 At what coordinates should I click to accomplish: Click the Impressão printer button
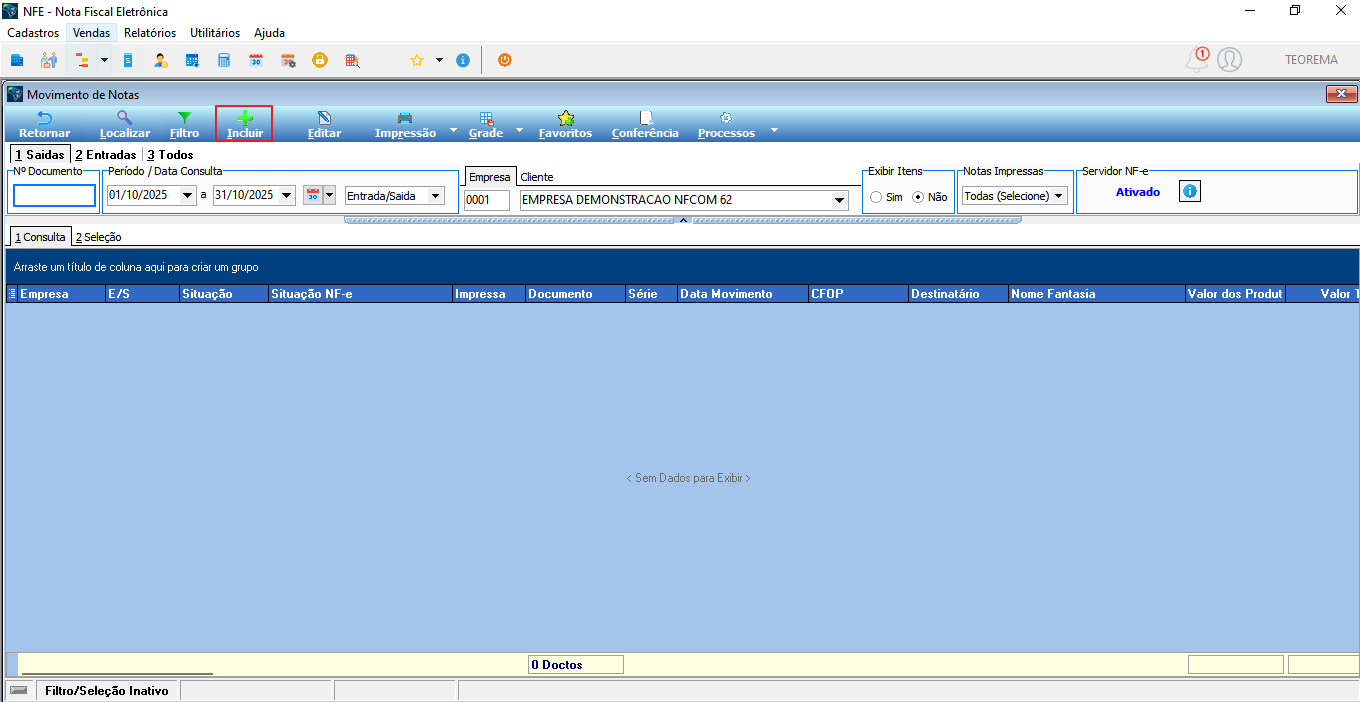(405, 125)
